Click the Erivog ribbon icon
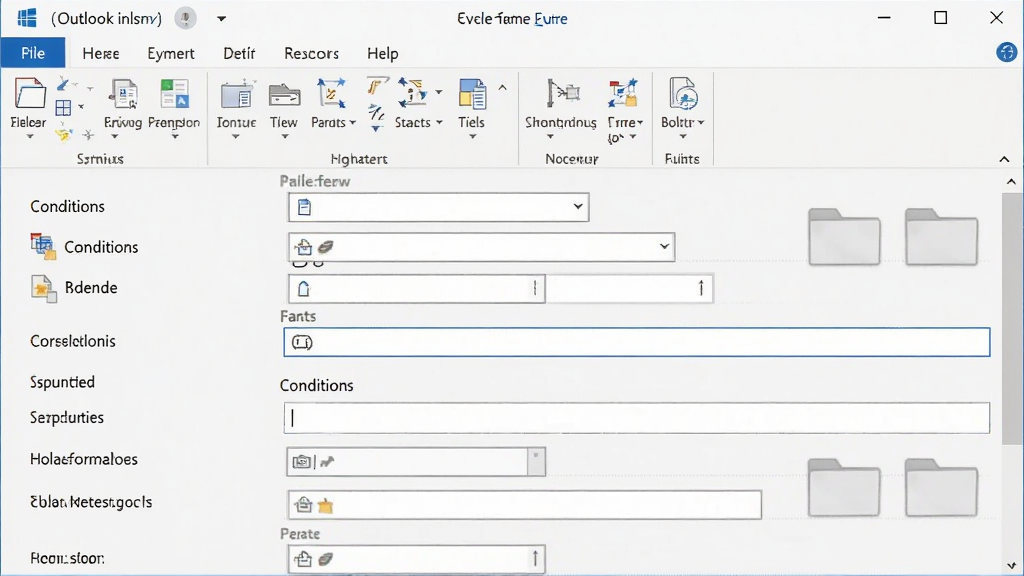 click(x=123, y=94)
